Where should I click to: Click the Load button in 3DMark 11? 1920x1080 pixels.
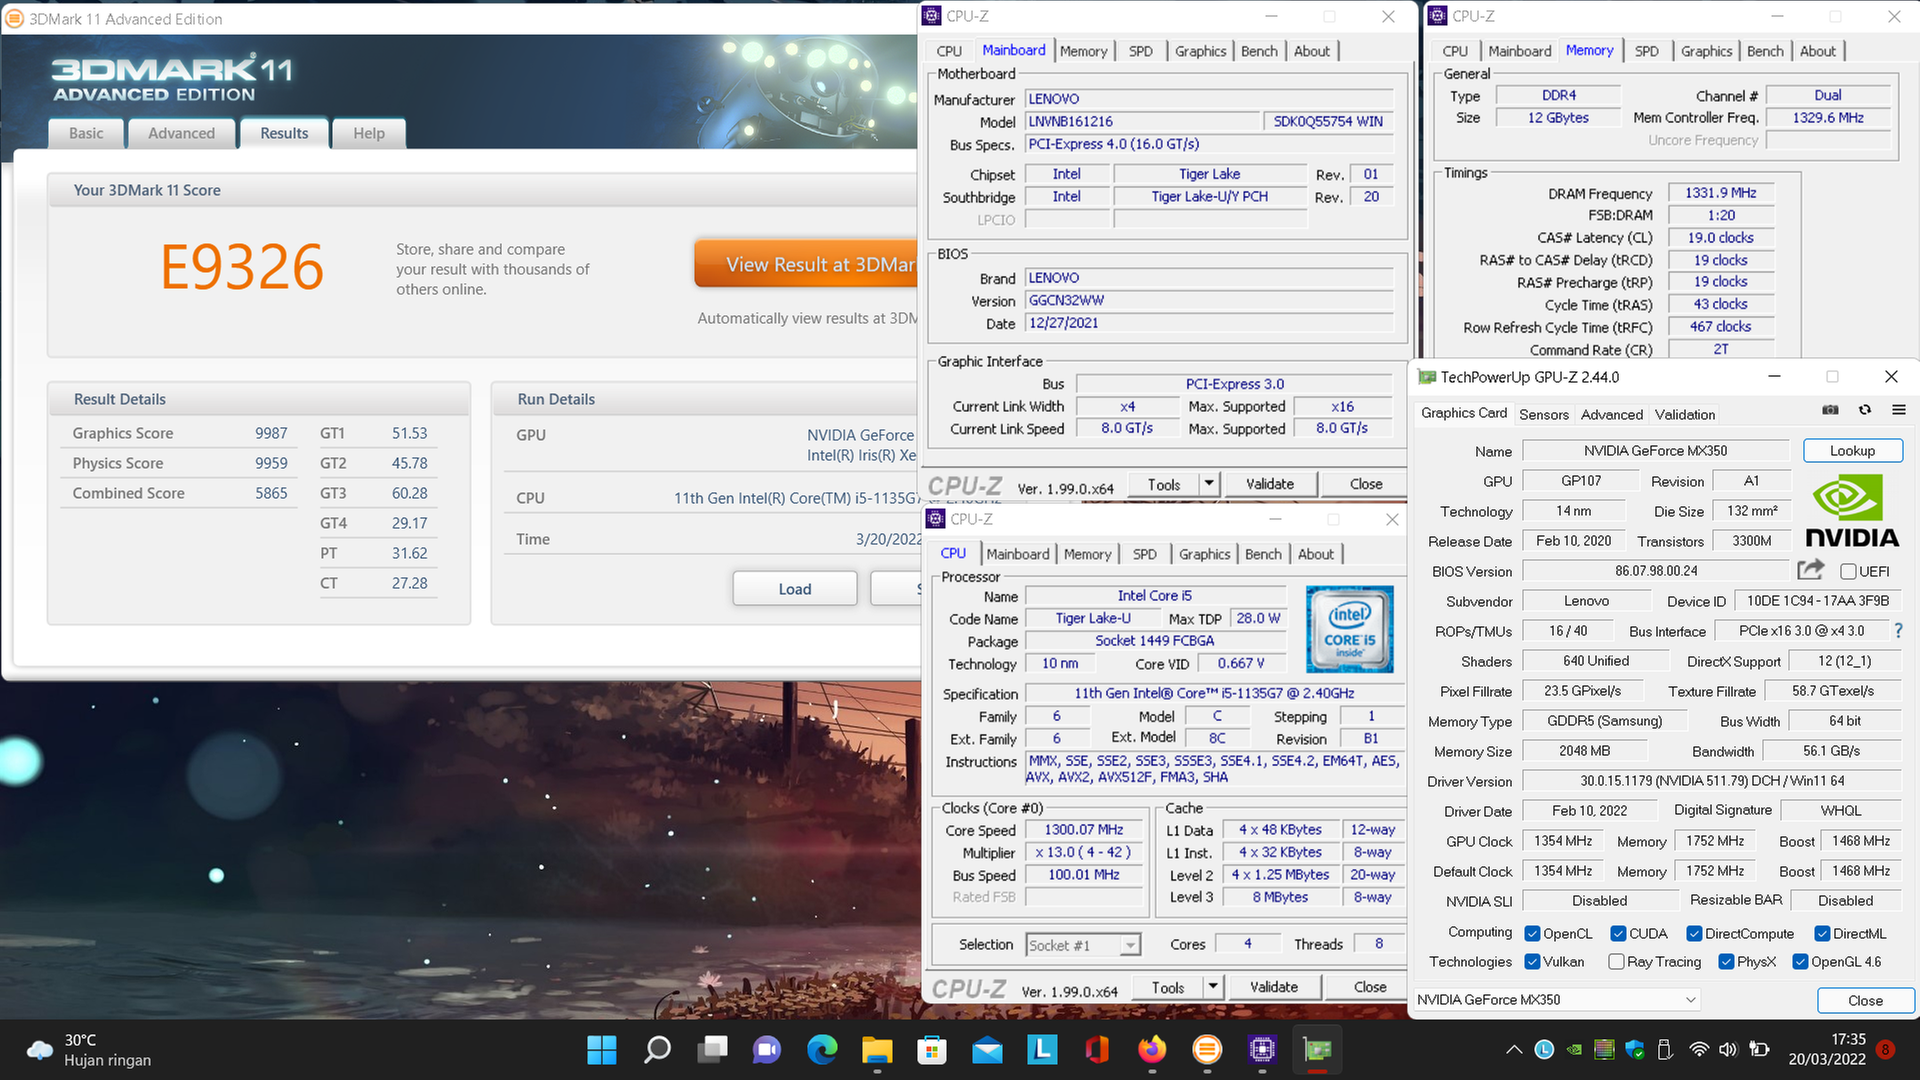tap(795, 589)
